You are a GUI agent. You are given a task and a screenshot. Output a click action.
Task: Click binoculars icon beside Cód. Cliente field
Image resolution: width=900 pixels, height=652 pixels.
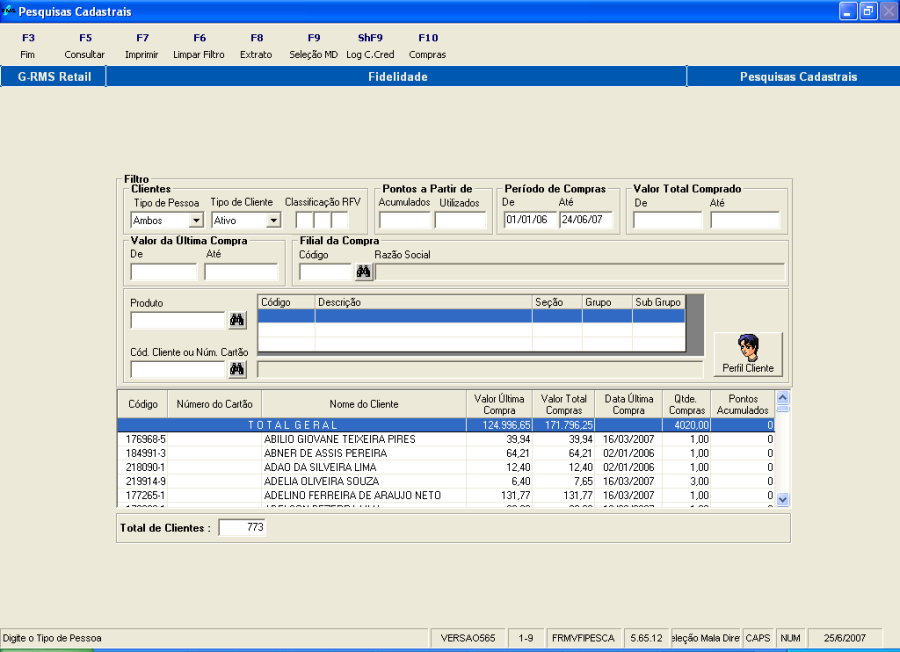tap(237, 369)
